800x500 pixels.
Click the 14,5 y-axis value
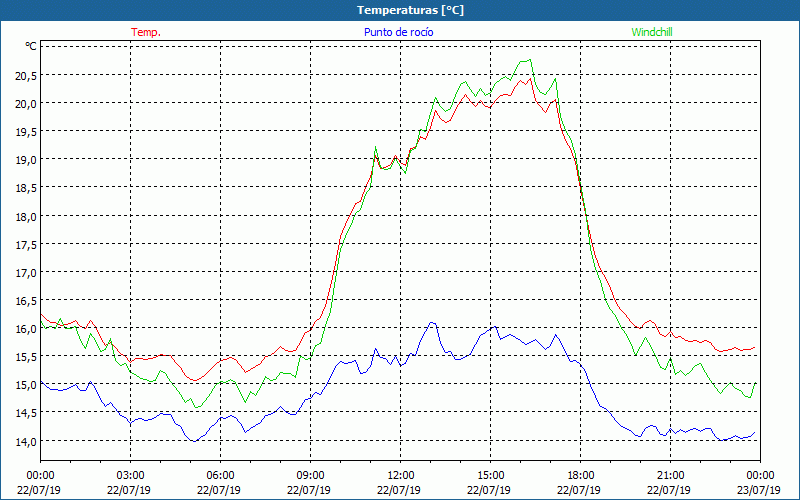tap(26, 413)
